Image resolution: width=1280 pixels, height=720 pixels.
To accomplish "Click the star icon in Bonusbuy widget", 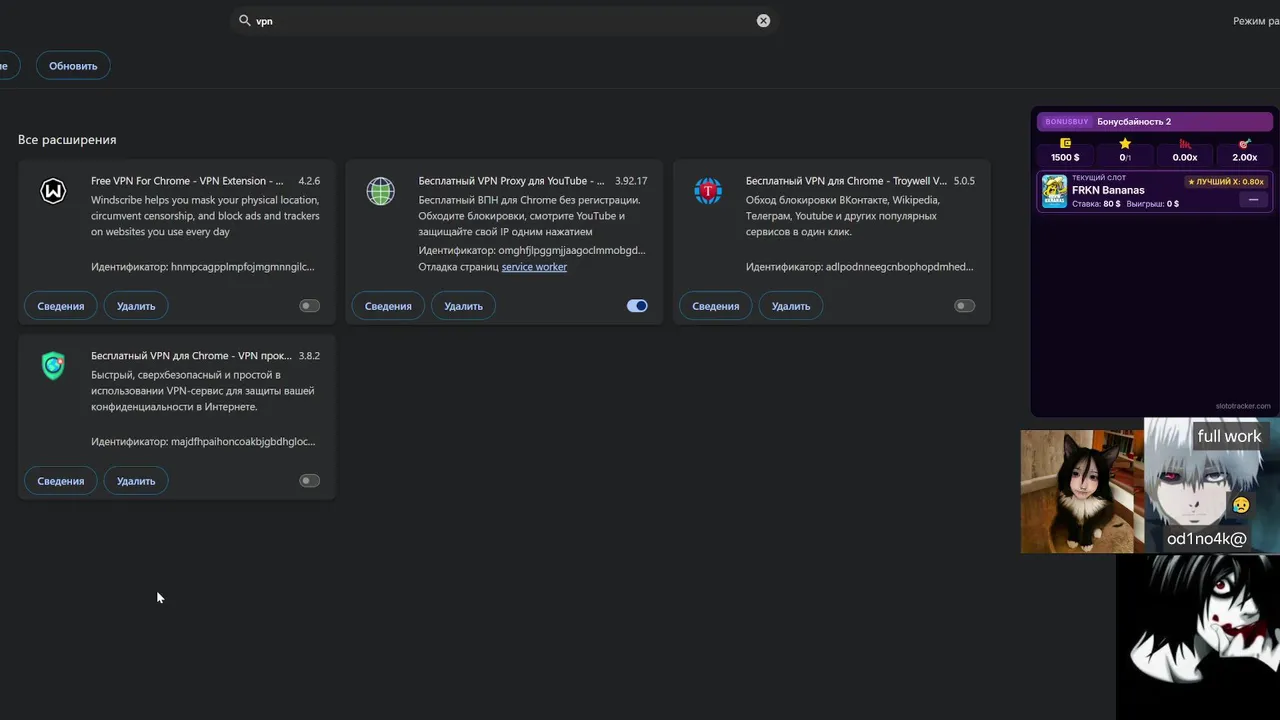I will (x=1125, y=144).
